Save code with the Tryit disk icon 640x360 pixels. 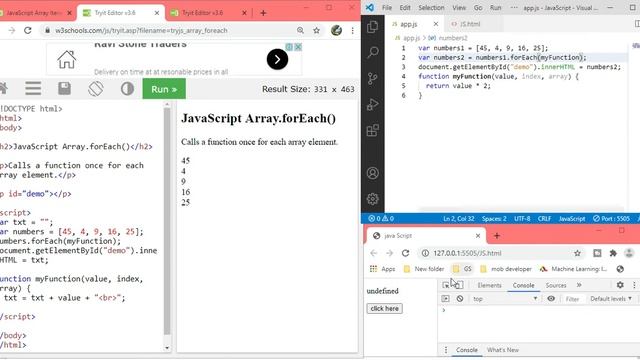pyautogui.click(x=64, y=89)
